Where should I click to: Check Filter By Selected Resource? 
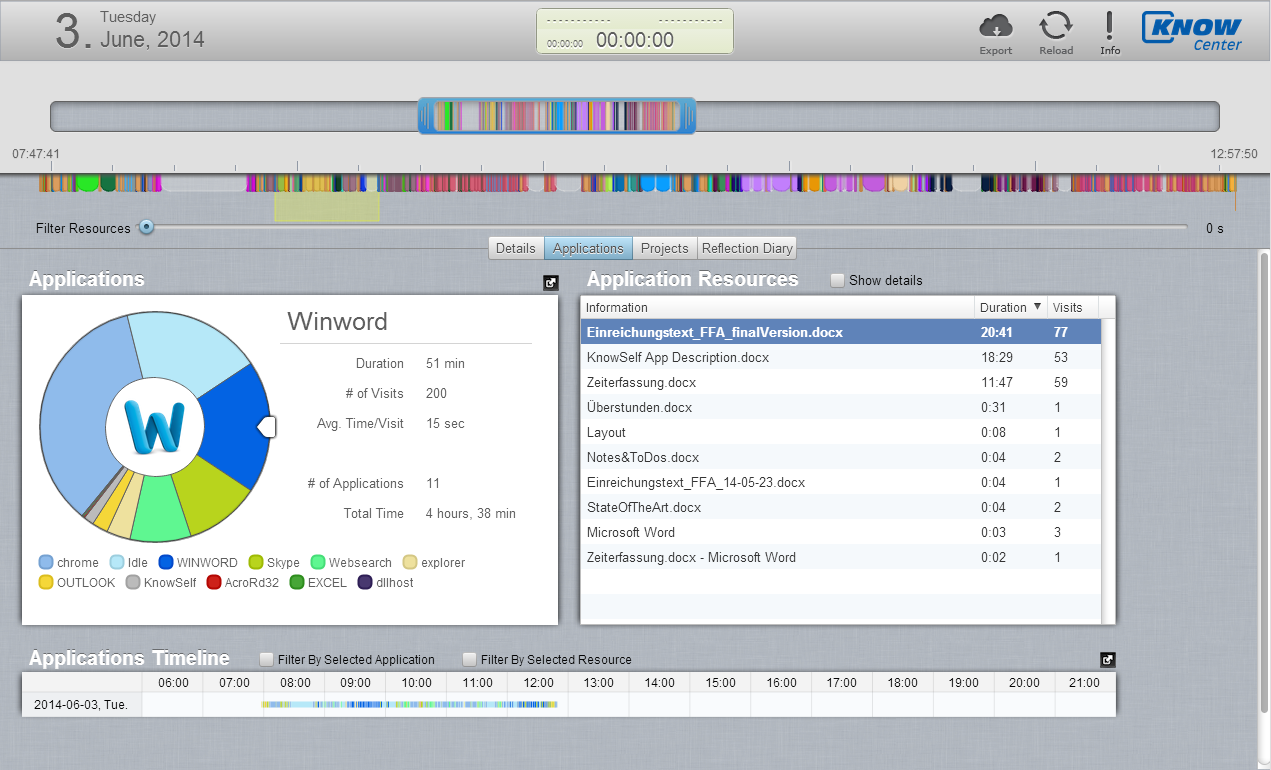point(469,659)
